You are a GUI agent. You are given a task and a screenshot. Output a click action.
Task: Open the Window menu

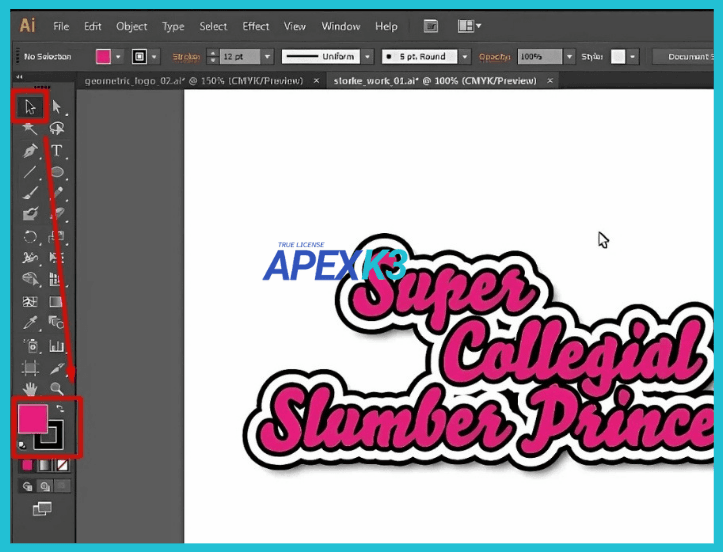(341, 27)
